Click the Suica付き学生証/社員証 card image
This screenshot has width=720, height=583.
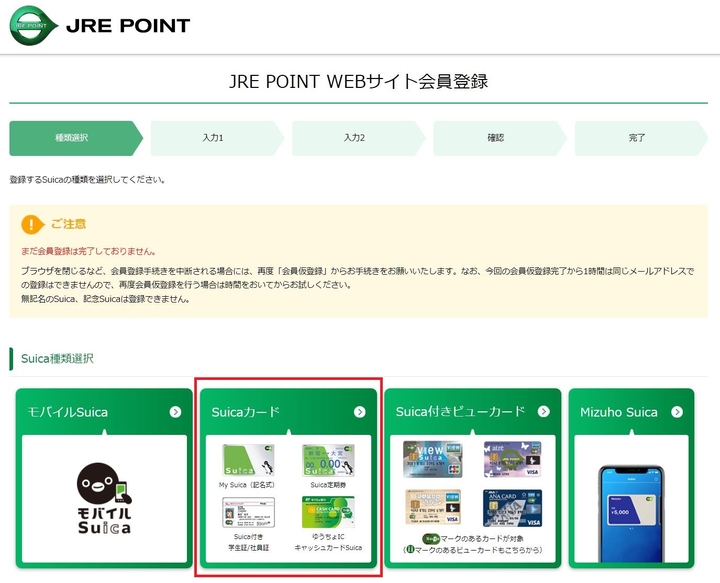tap(248, 512)
